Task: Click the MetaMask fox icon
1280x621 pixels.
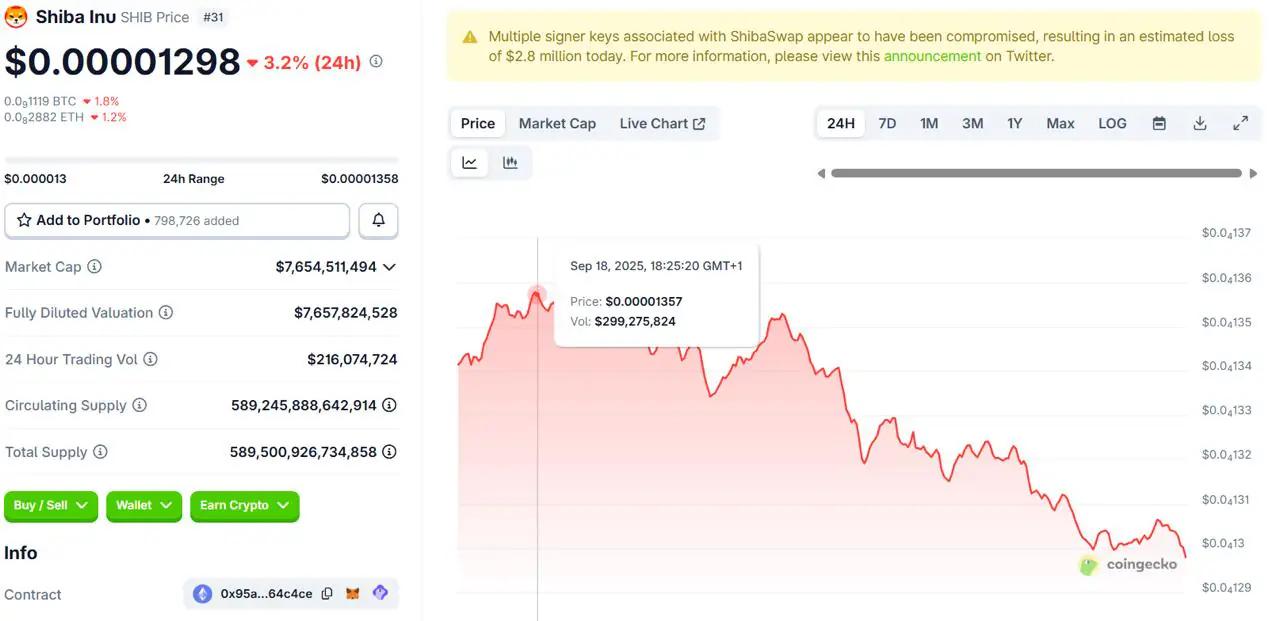Action: tap(353, 594)
